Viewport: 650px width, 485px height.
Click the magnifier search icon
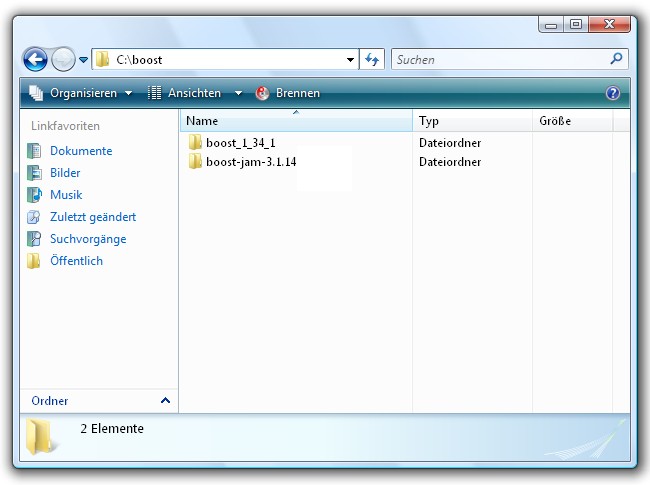pyautogui.click(x=616, y=59)
